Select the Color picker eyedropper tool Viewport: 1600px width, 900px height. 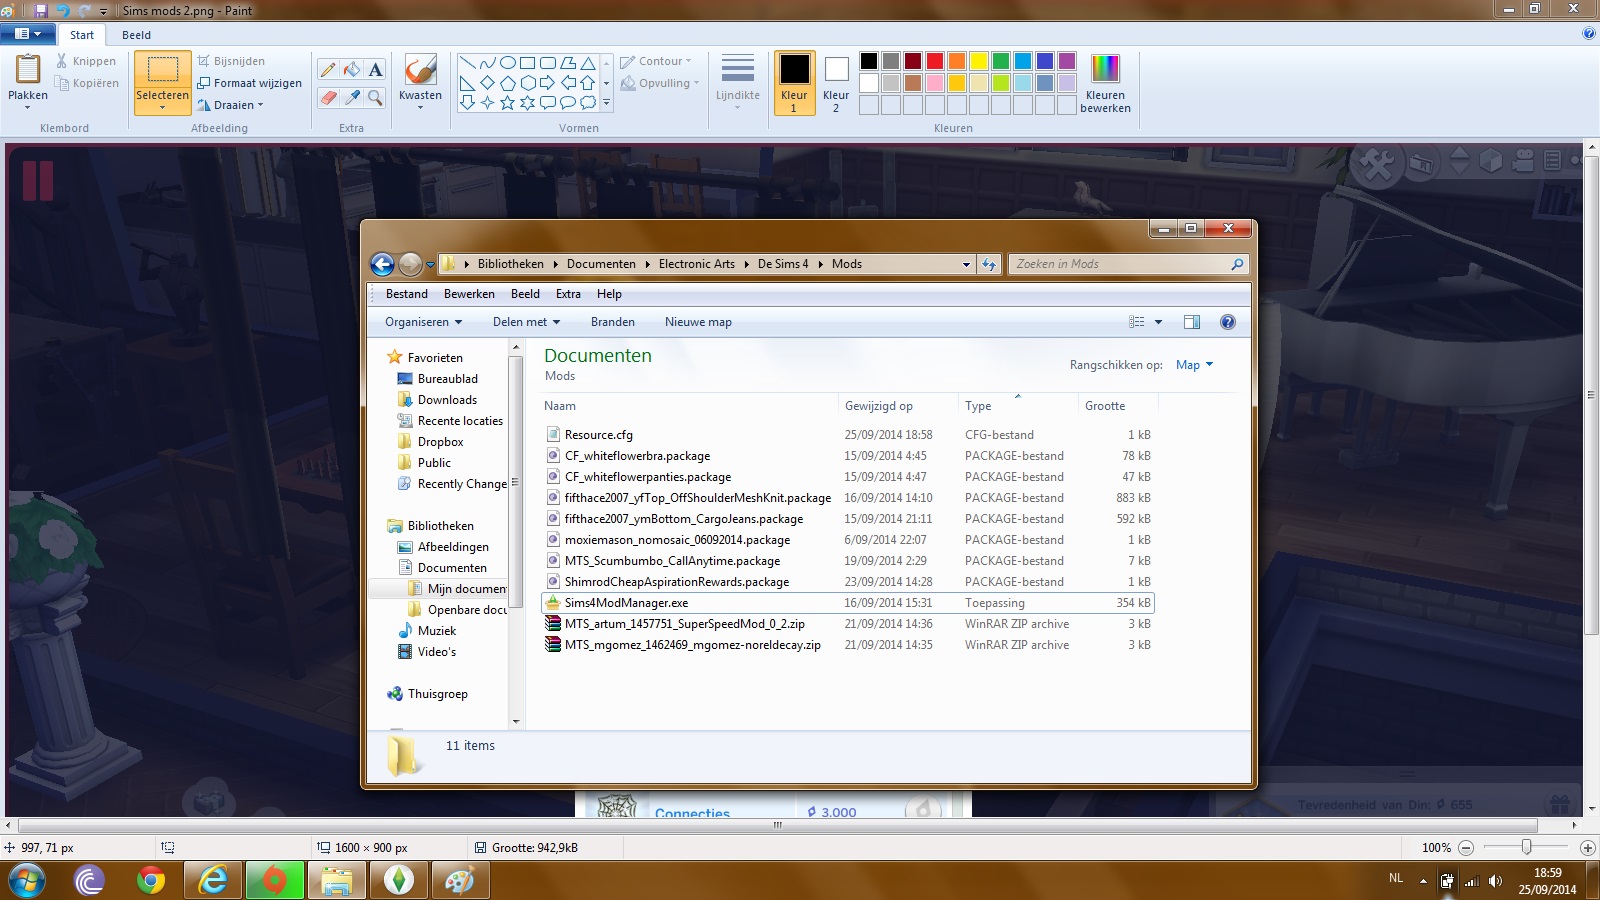click(351, 97)
